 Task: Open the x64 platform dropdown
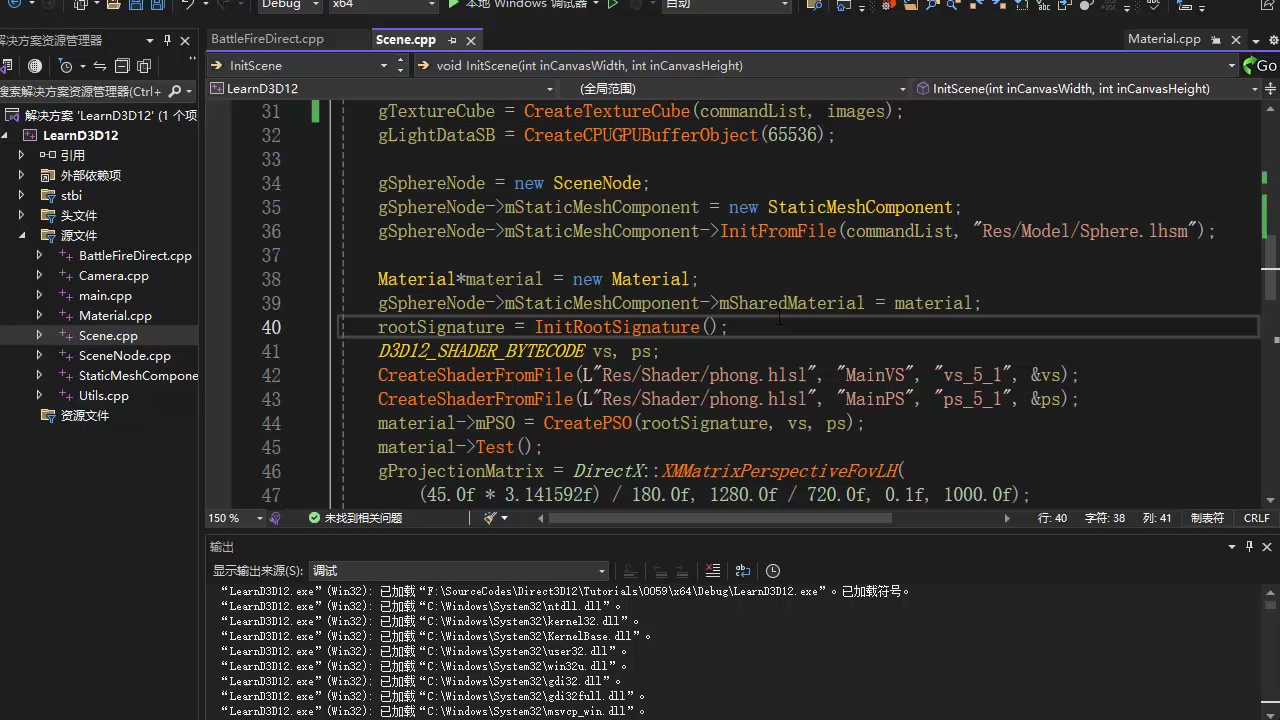[x=384, y=5]
